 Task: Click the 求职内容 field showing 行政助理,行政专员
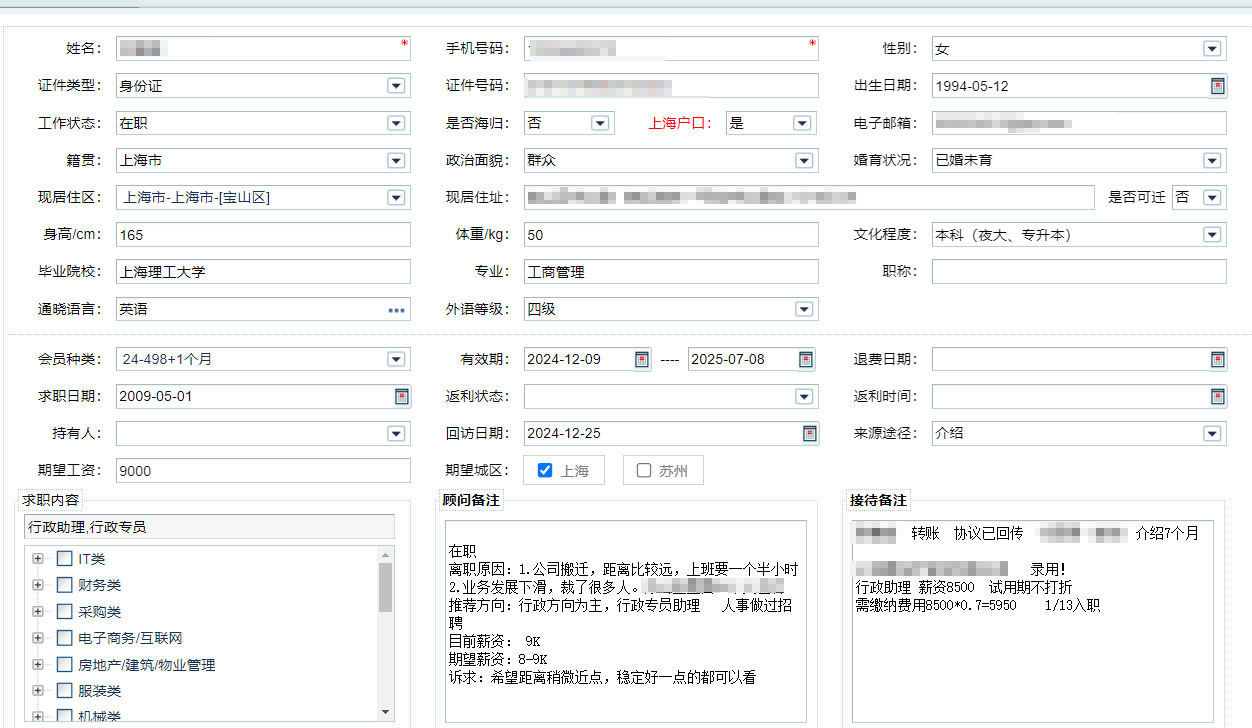[209, 527]
